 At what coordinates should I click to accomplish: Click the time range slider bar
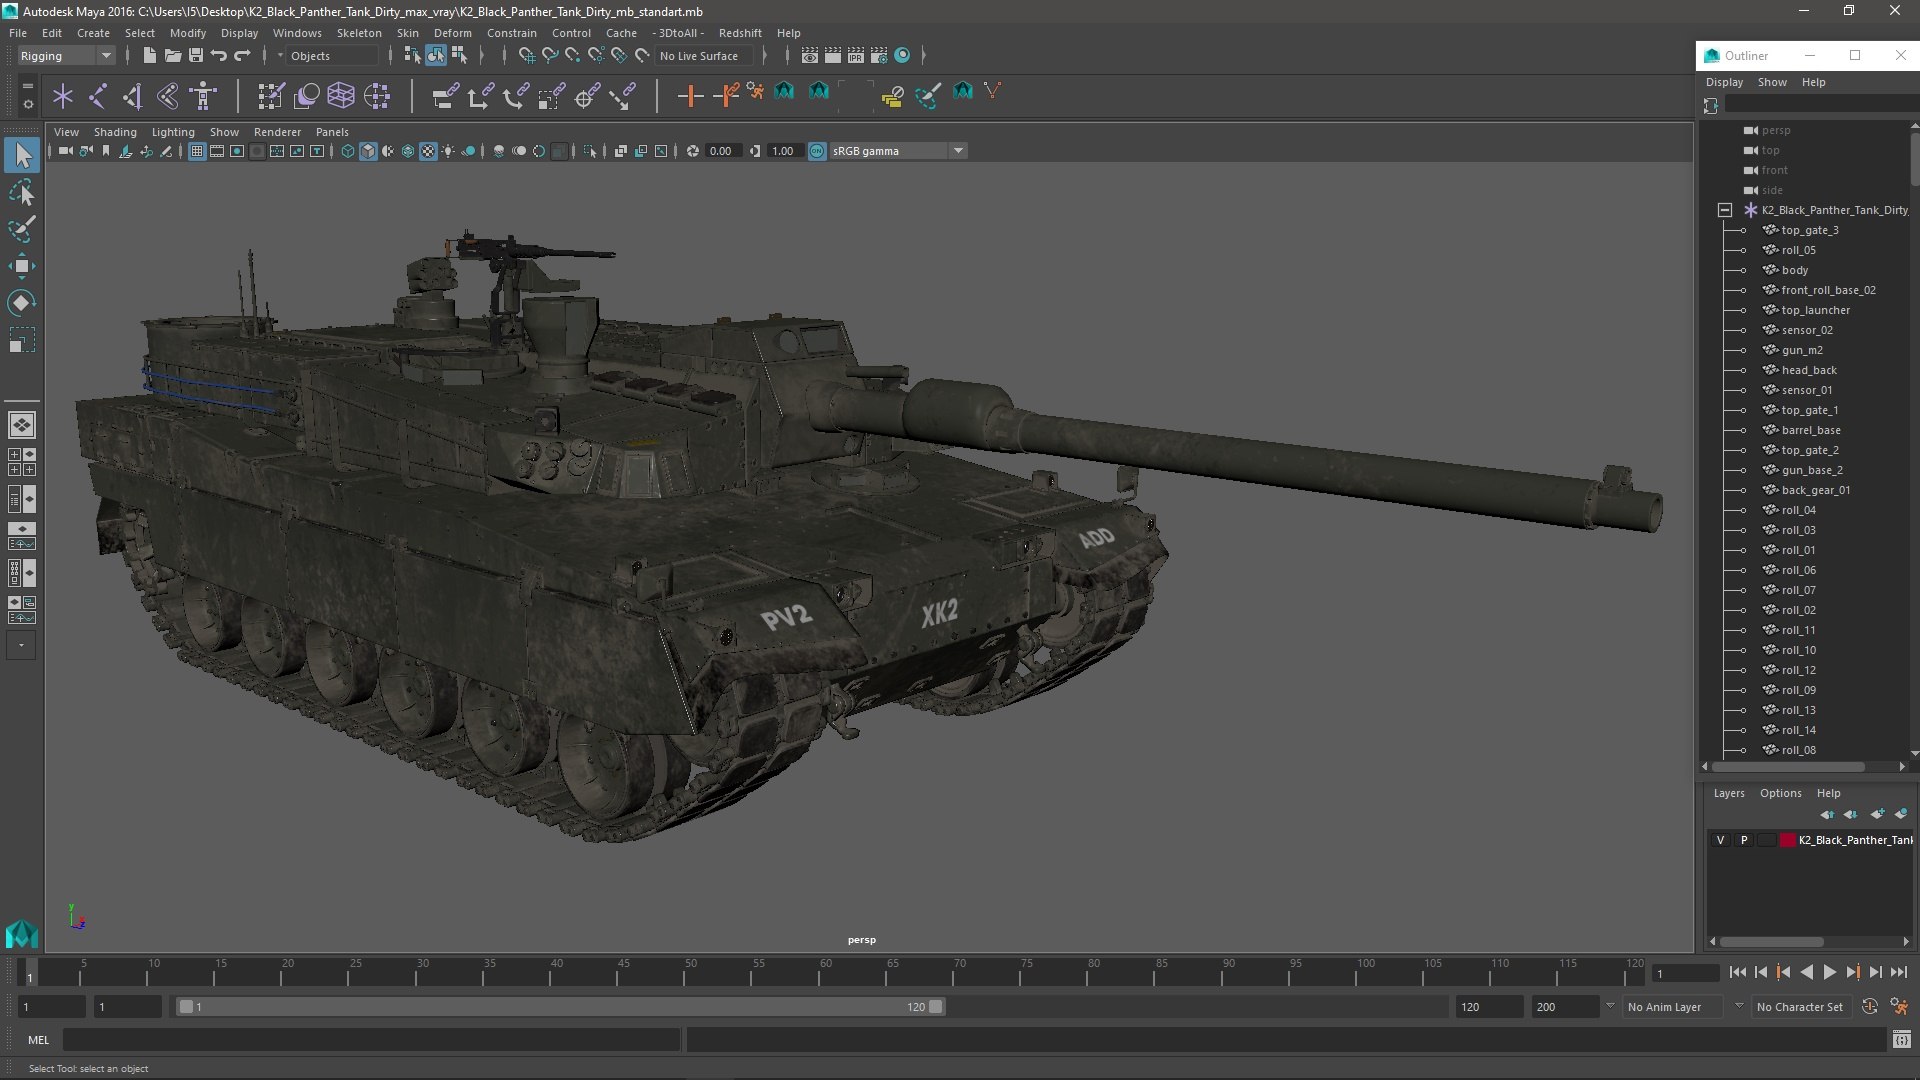[x=561, y=1007]
